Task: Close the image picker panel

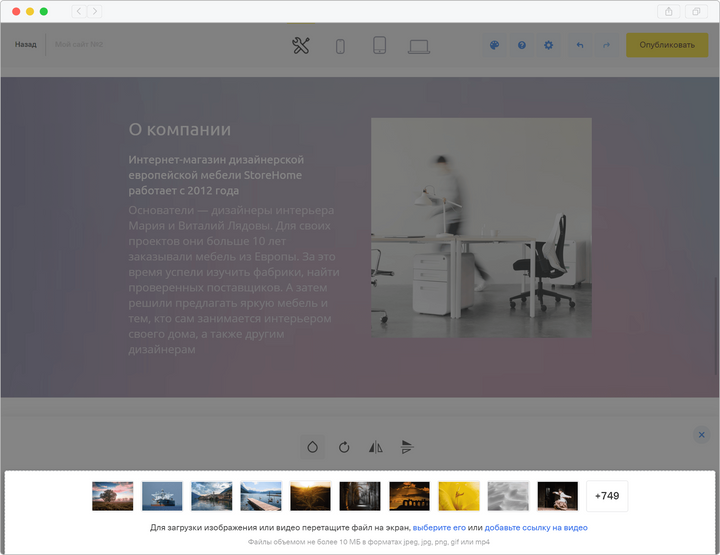Action: click(702, 435)
